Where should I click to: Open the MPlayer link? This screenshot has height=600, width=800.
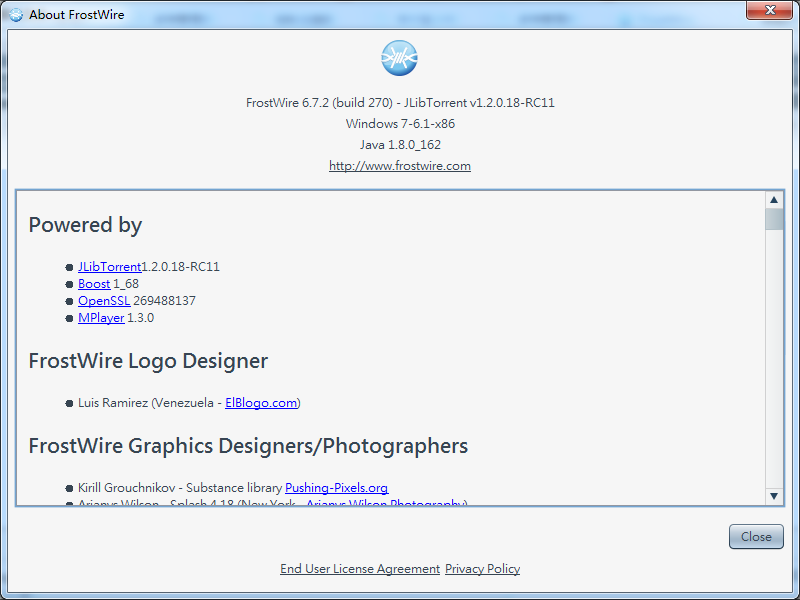click(101, 318)
